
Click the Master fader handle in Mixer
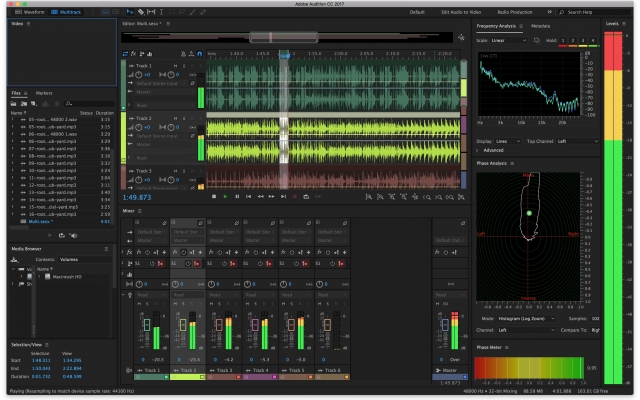coord(445,325)
